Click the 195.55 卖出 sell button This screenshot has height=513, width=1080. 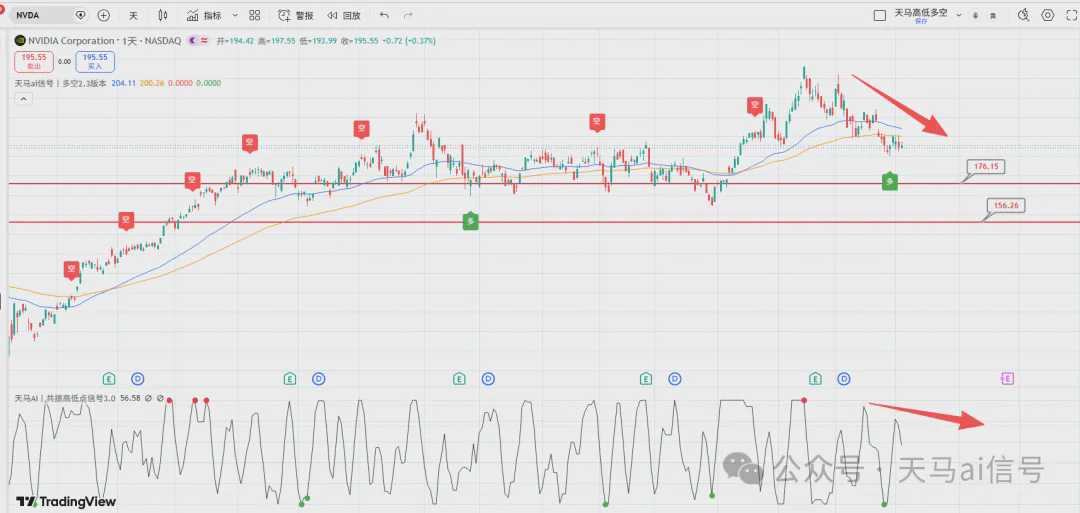pos(34,62)
